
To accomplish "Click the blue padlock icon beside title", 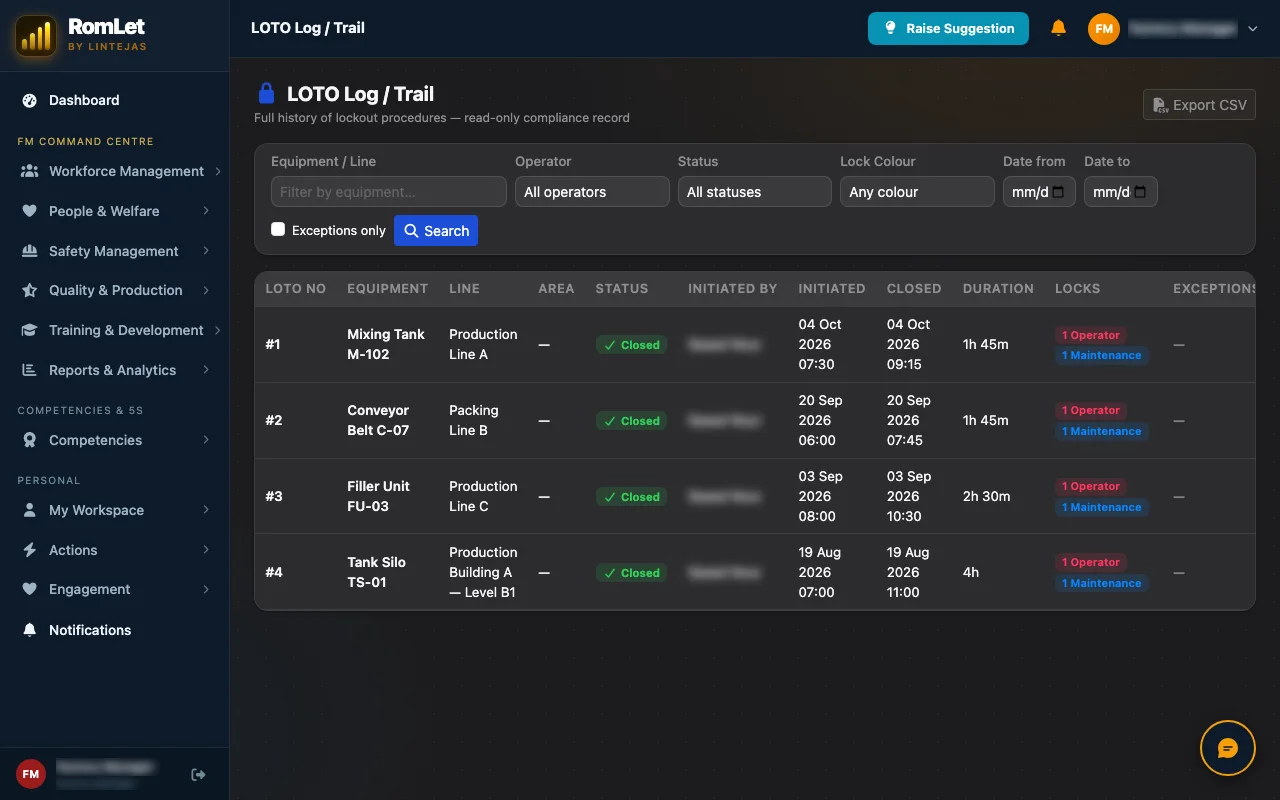I will tap(266, 93).
